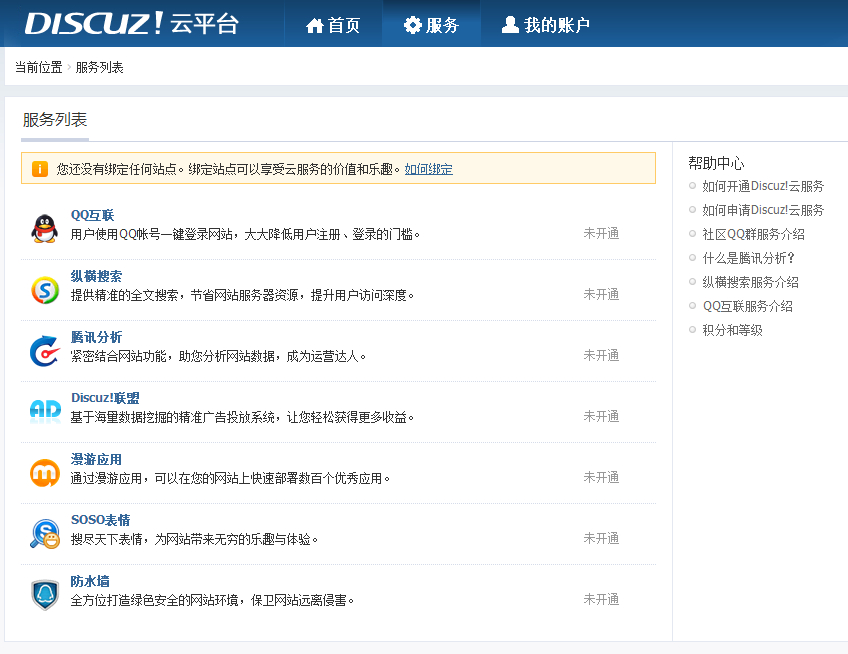The height and width of the screenshot is (654, 848).
Task: Click 未开通 status for 纵横搜索
Action: (x=601, y=295)
